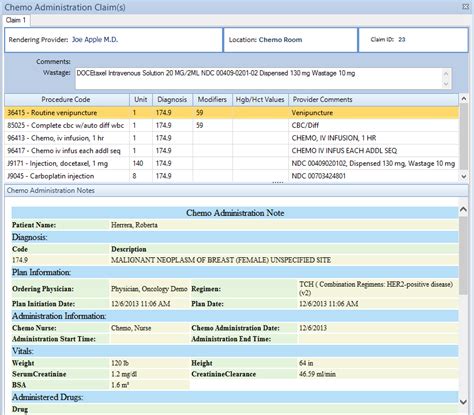Viewport: 474px width, 415px height.
Task: Click the notes panel vertical scrollbar thumb
Action: coord(463,256)
